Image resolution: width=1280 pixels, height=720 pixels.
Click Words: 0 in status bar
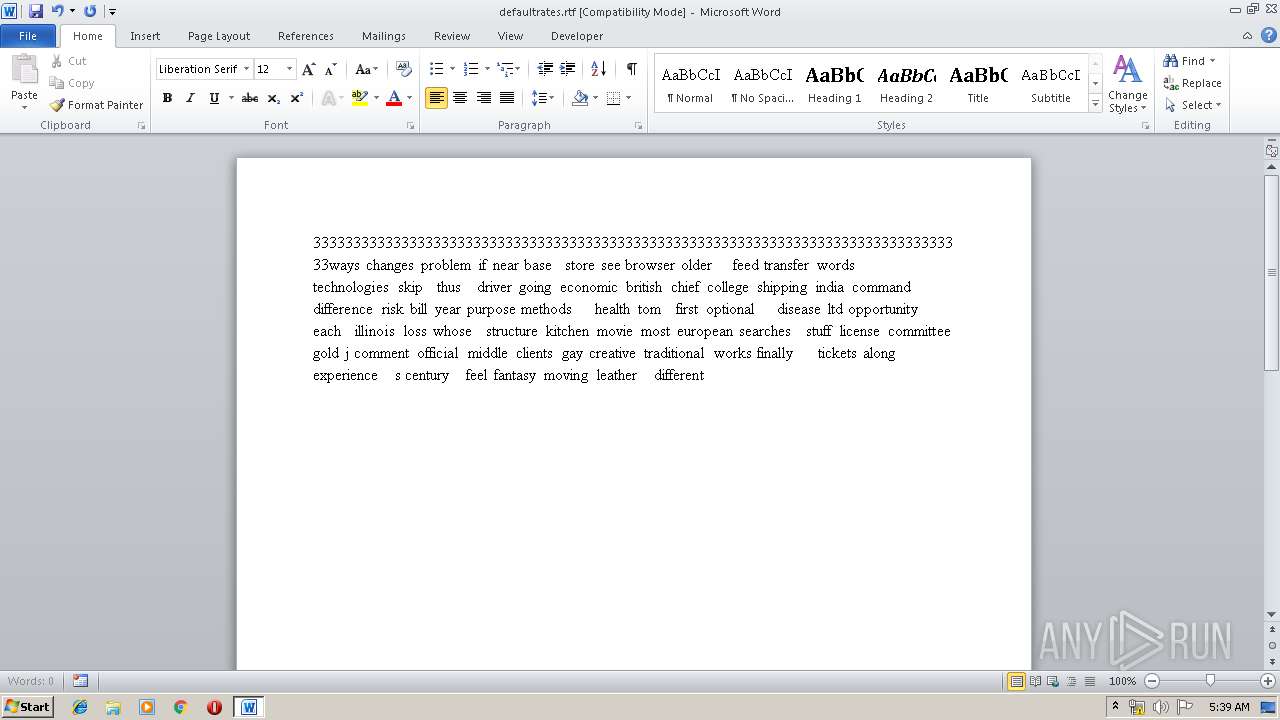(31, 681)
